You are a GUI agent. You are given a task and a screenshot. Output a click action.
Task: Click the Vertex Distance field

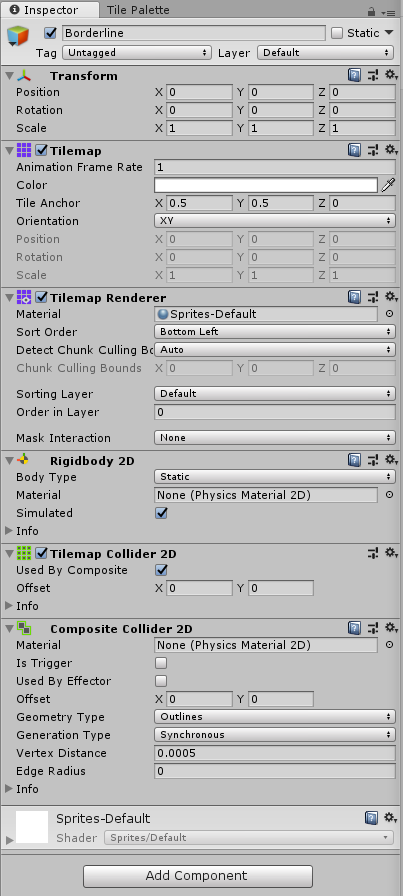(x=275, y=753)
